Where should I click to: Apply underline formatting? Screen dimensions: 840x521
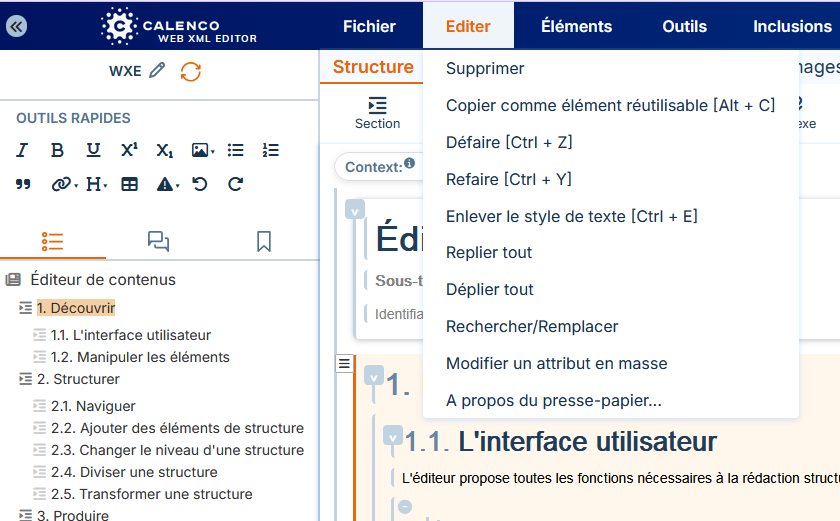[93, 150]
